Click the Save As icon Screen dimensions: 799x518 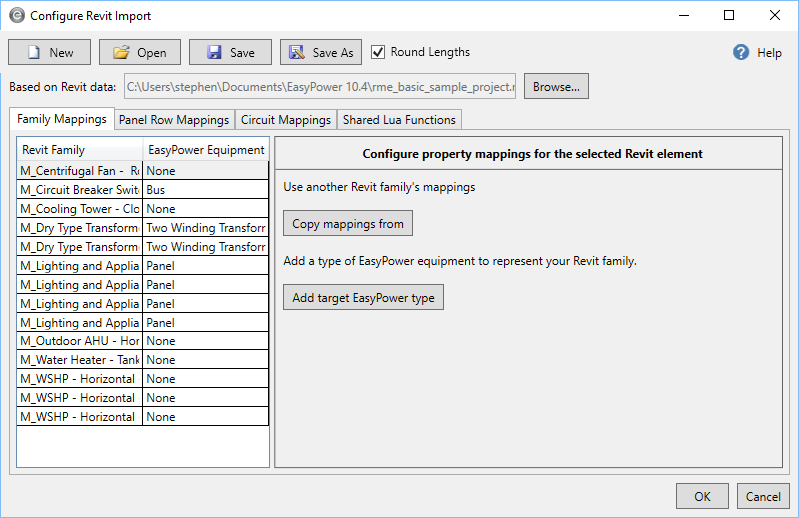(x=296, y=53)
